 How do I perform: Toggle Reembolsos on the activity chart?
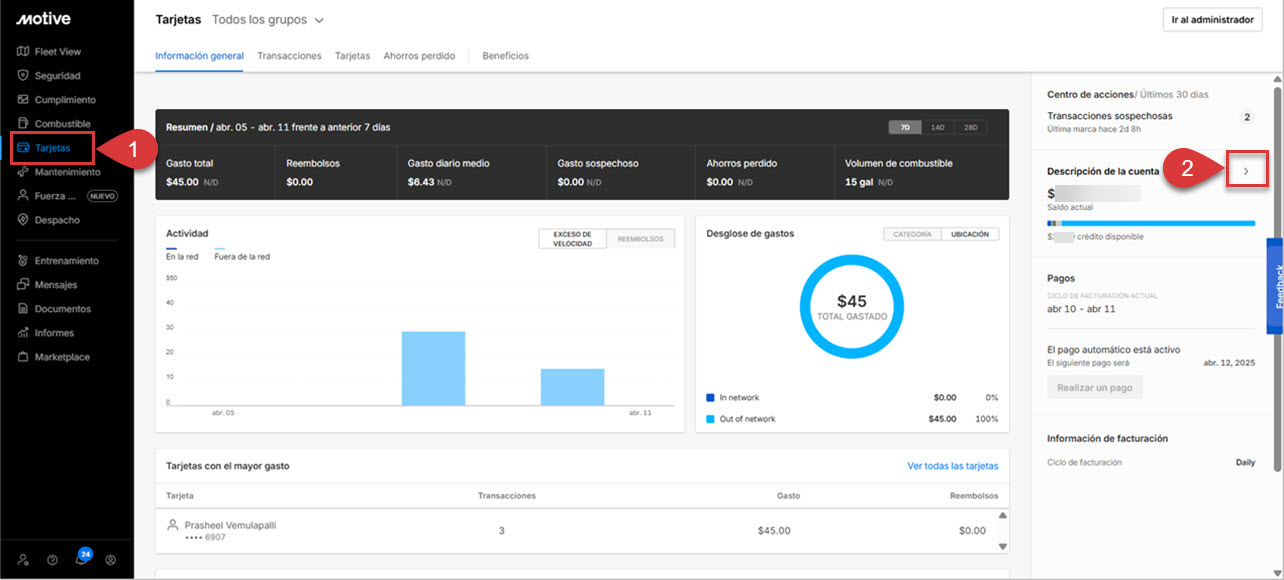coord(638,240)
